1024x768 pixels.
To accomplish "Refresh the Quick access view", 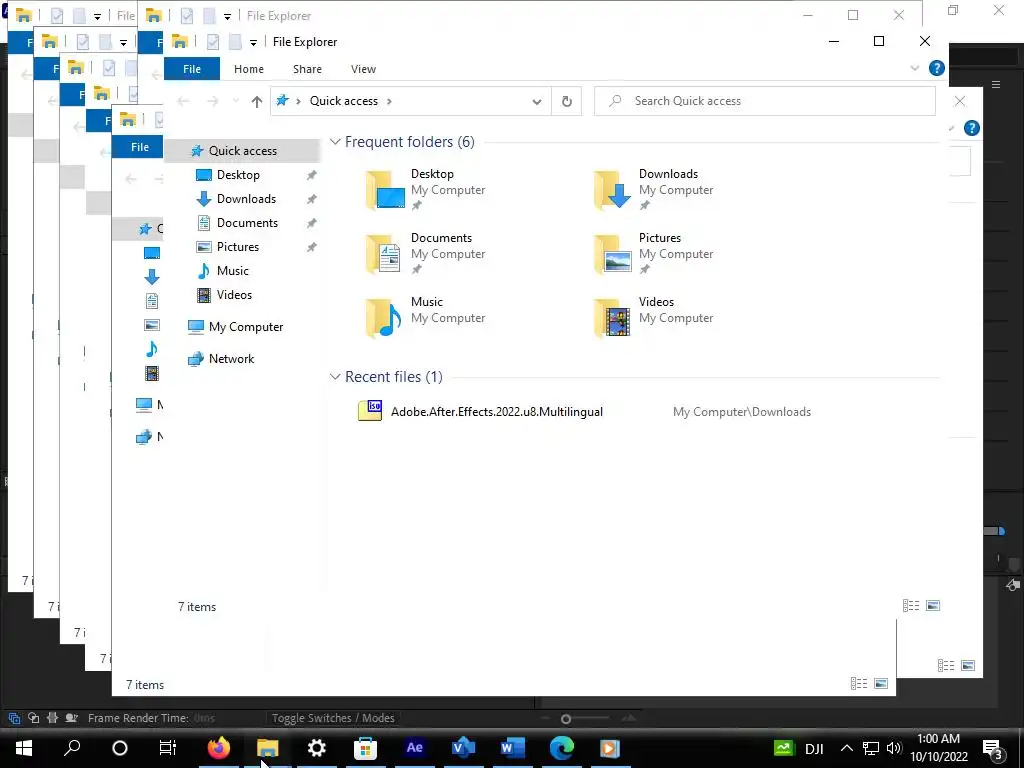I will [x=566, y=101].
